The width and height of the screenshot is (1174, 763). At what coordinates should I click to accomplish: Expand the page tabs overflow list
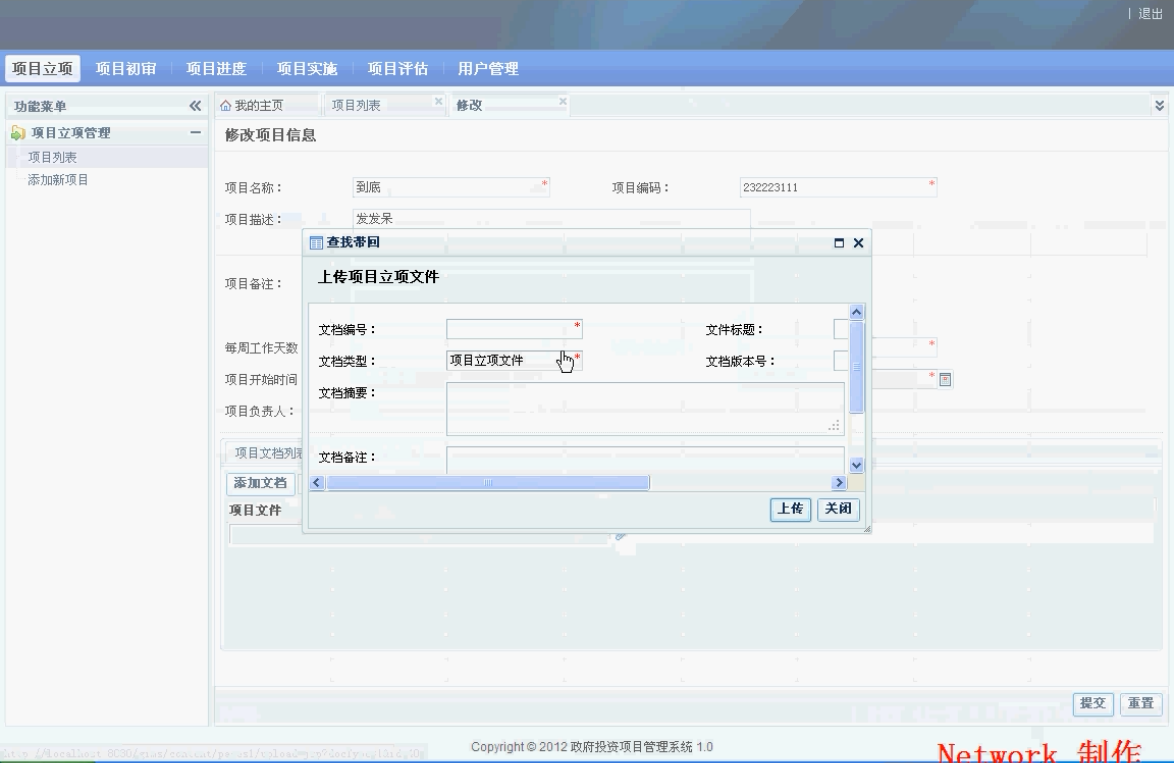(1159, 106)
